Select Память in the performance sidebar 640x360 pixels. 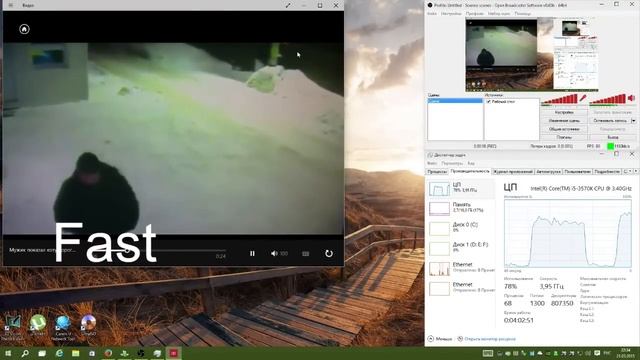tap(461, 208)
